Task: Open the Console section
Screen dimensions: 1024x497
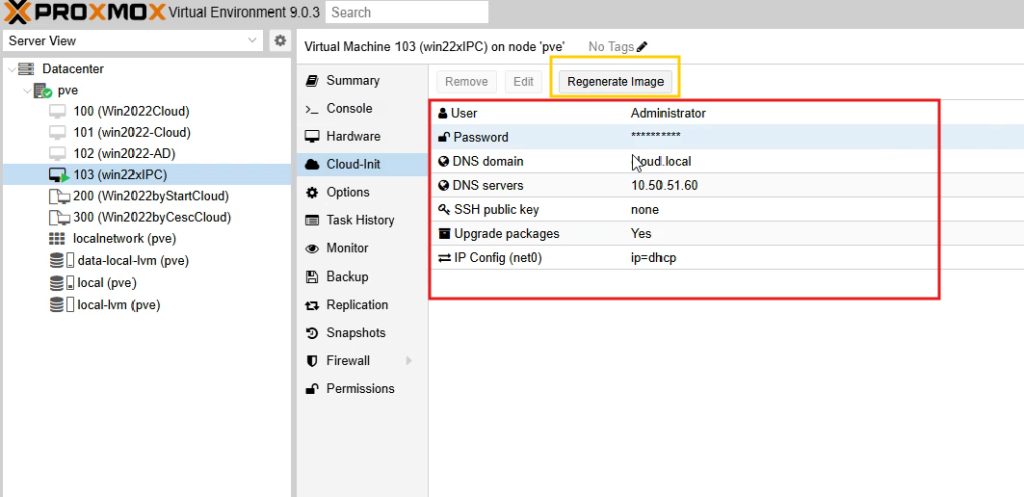Action: (x=349, y=108)
